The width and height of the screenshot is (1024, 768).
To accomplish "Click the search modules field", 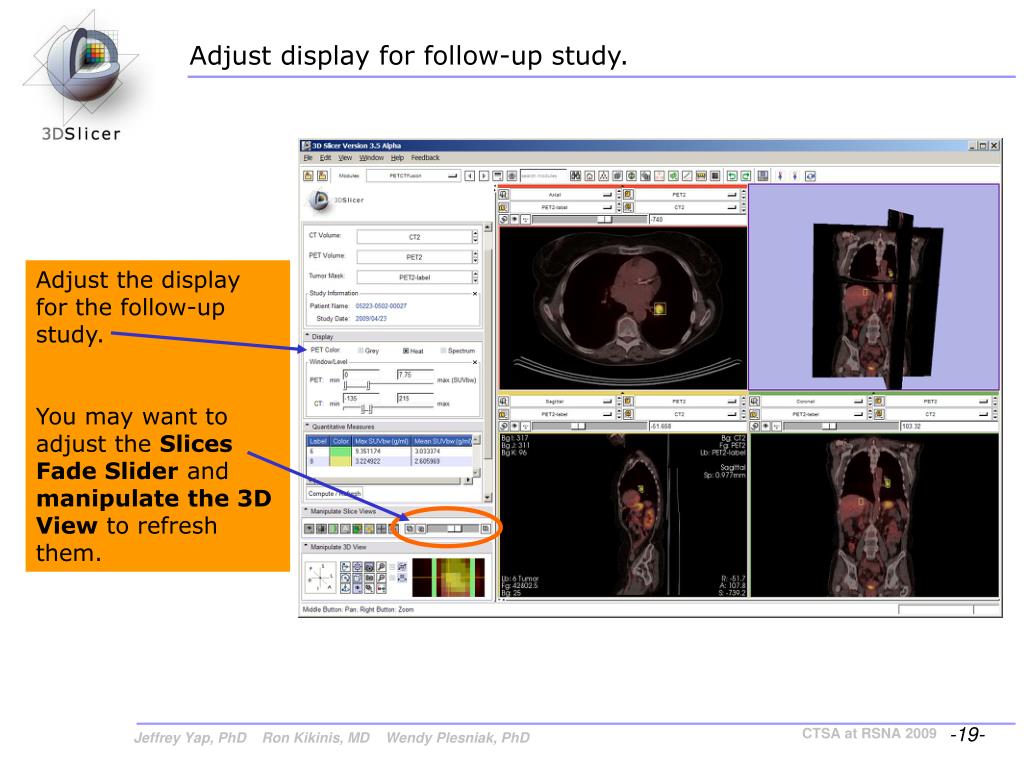I will click(x=543, y=176).
